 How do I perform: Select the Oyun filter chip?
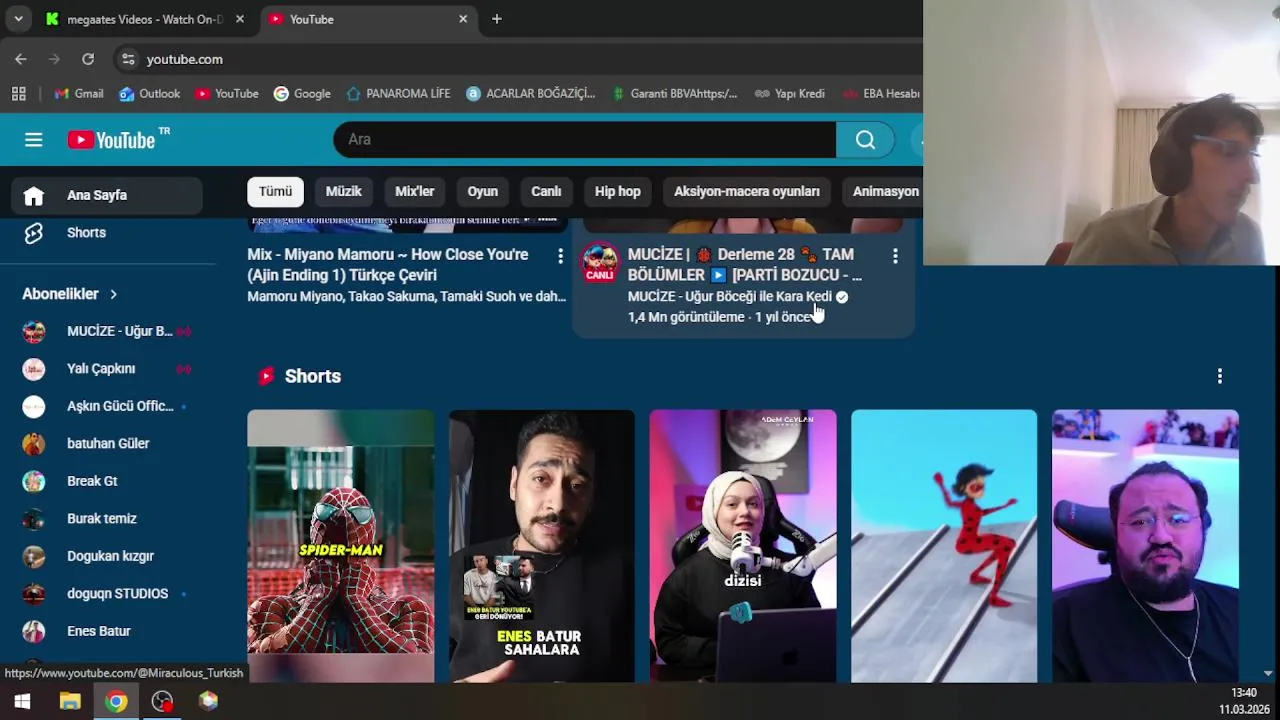click(x=482, y=191)
